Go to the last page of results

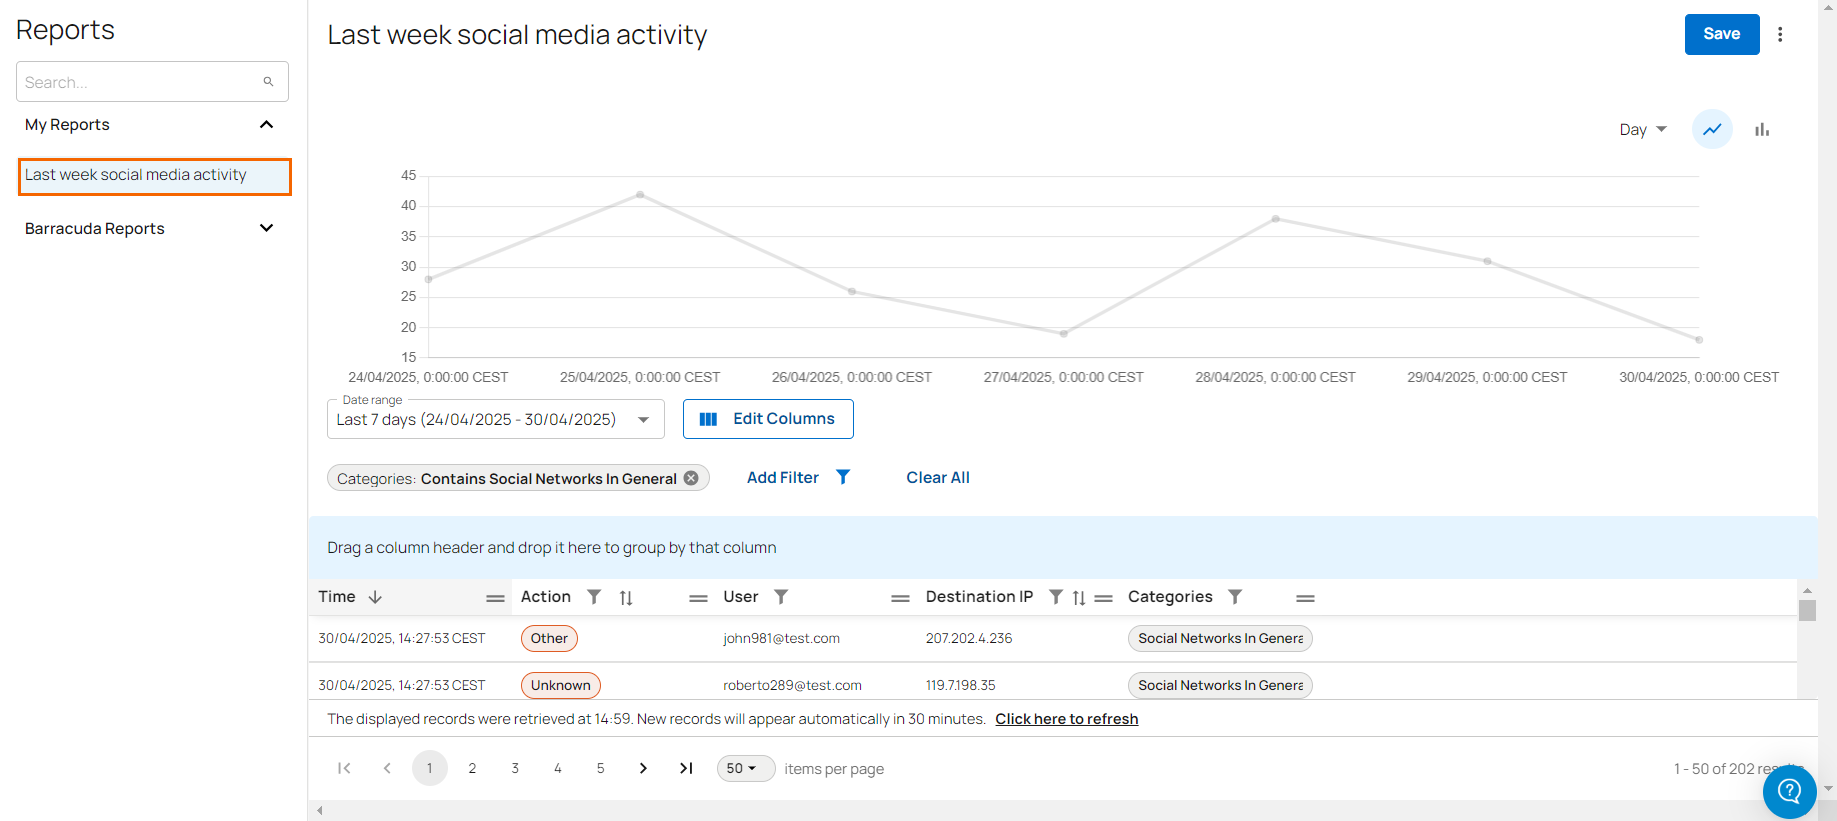(x=686, y=768)
